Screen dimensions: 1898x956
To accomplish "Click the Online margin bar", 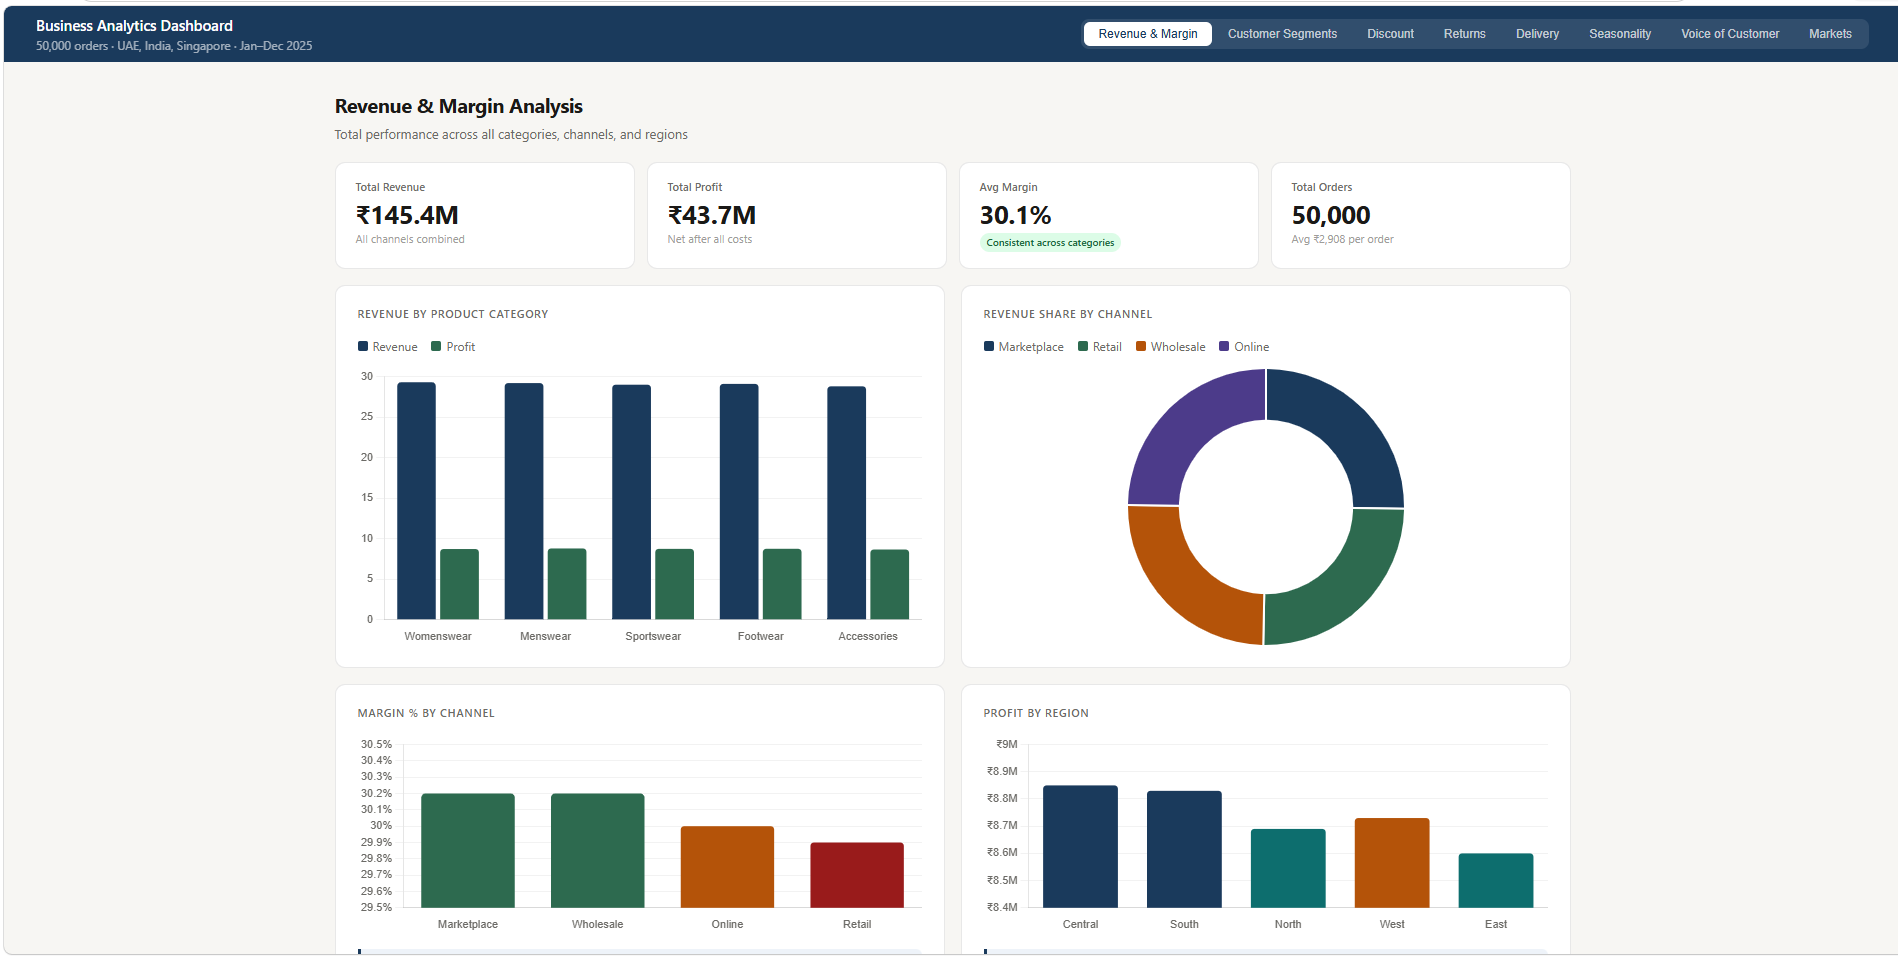I will 727,867.
